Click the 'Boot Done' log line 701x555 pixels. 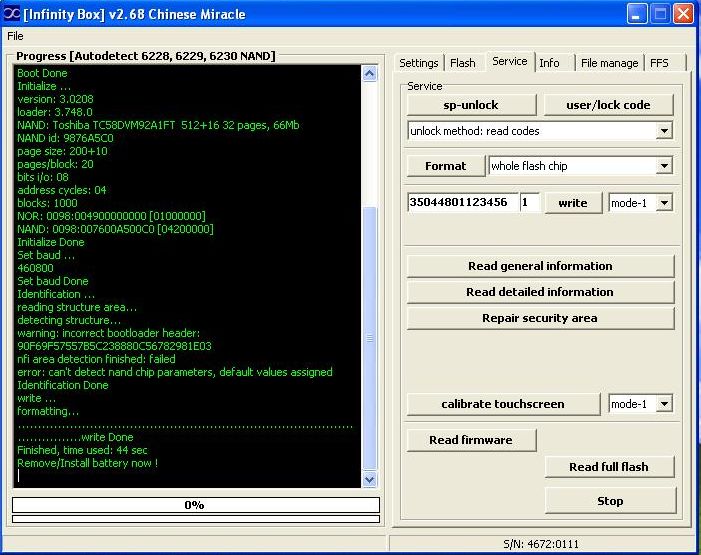click(42, 73)
